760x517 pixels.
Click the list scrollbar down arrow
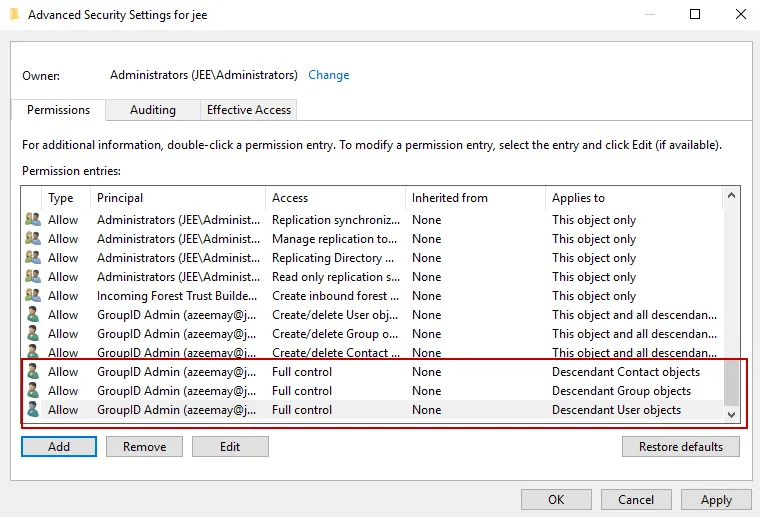[x=731, y=415]
